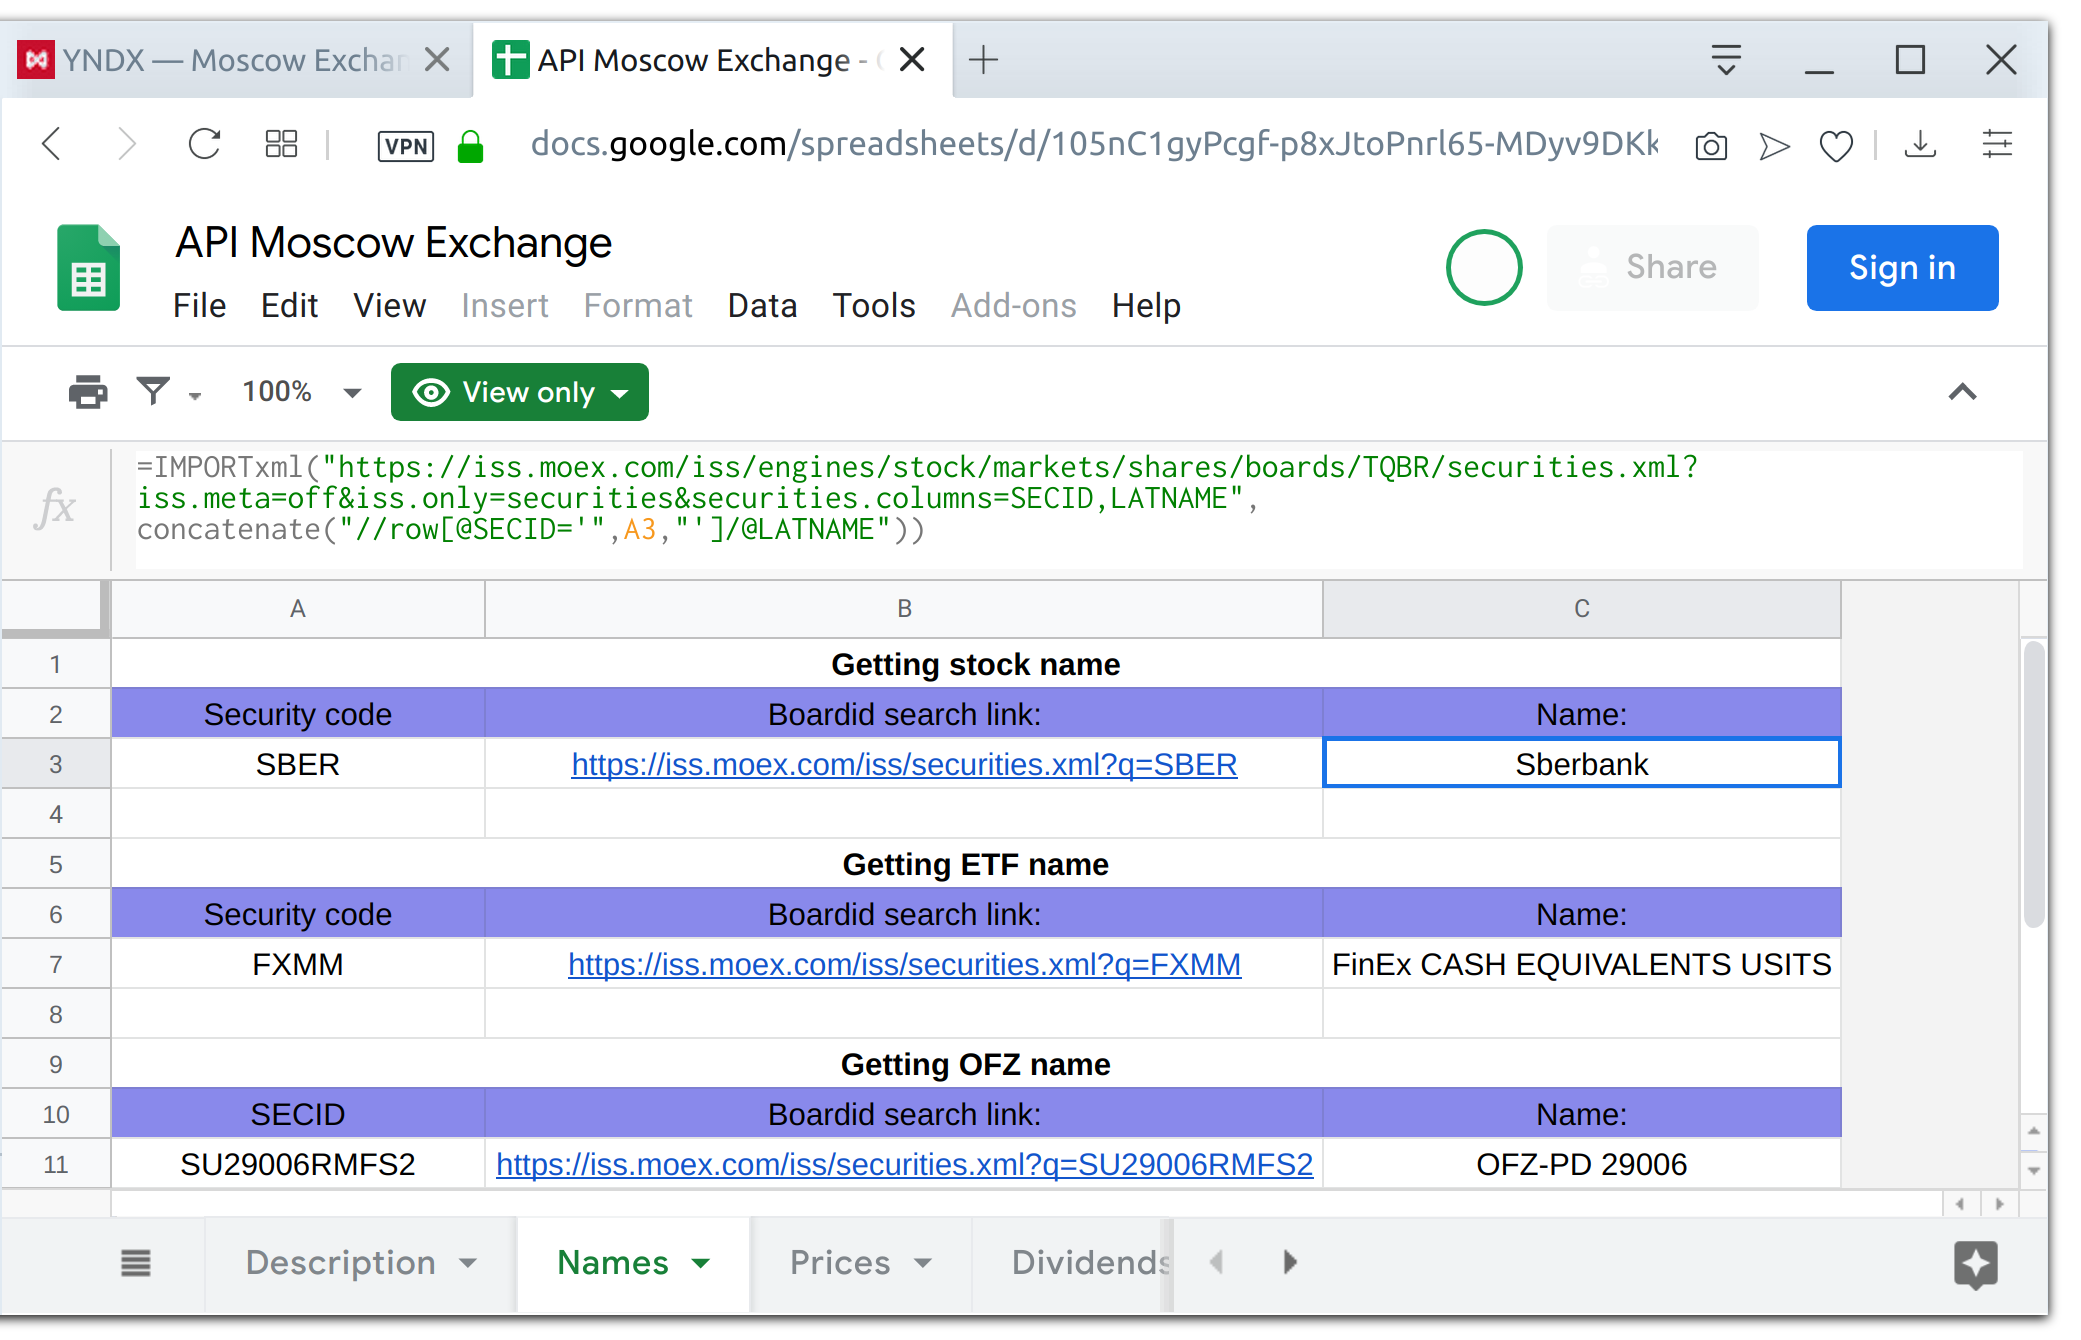Expand the 100% zoom dropdown
This screenshot has height=1340, width=2081.
[351, 392]
